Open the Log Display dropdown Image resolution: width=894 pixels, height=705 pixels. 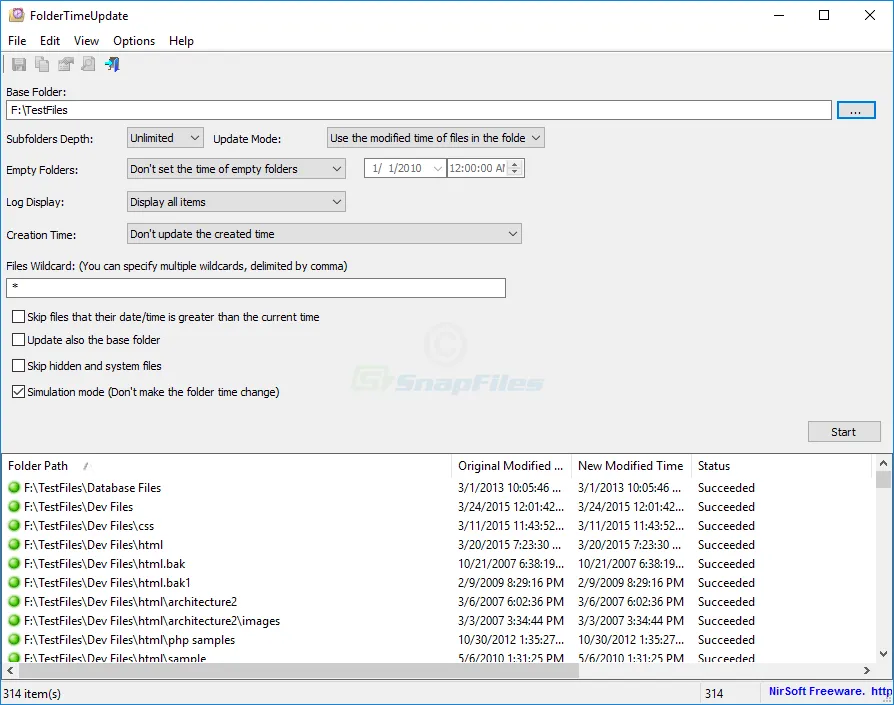tap(236, 202)
